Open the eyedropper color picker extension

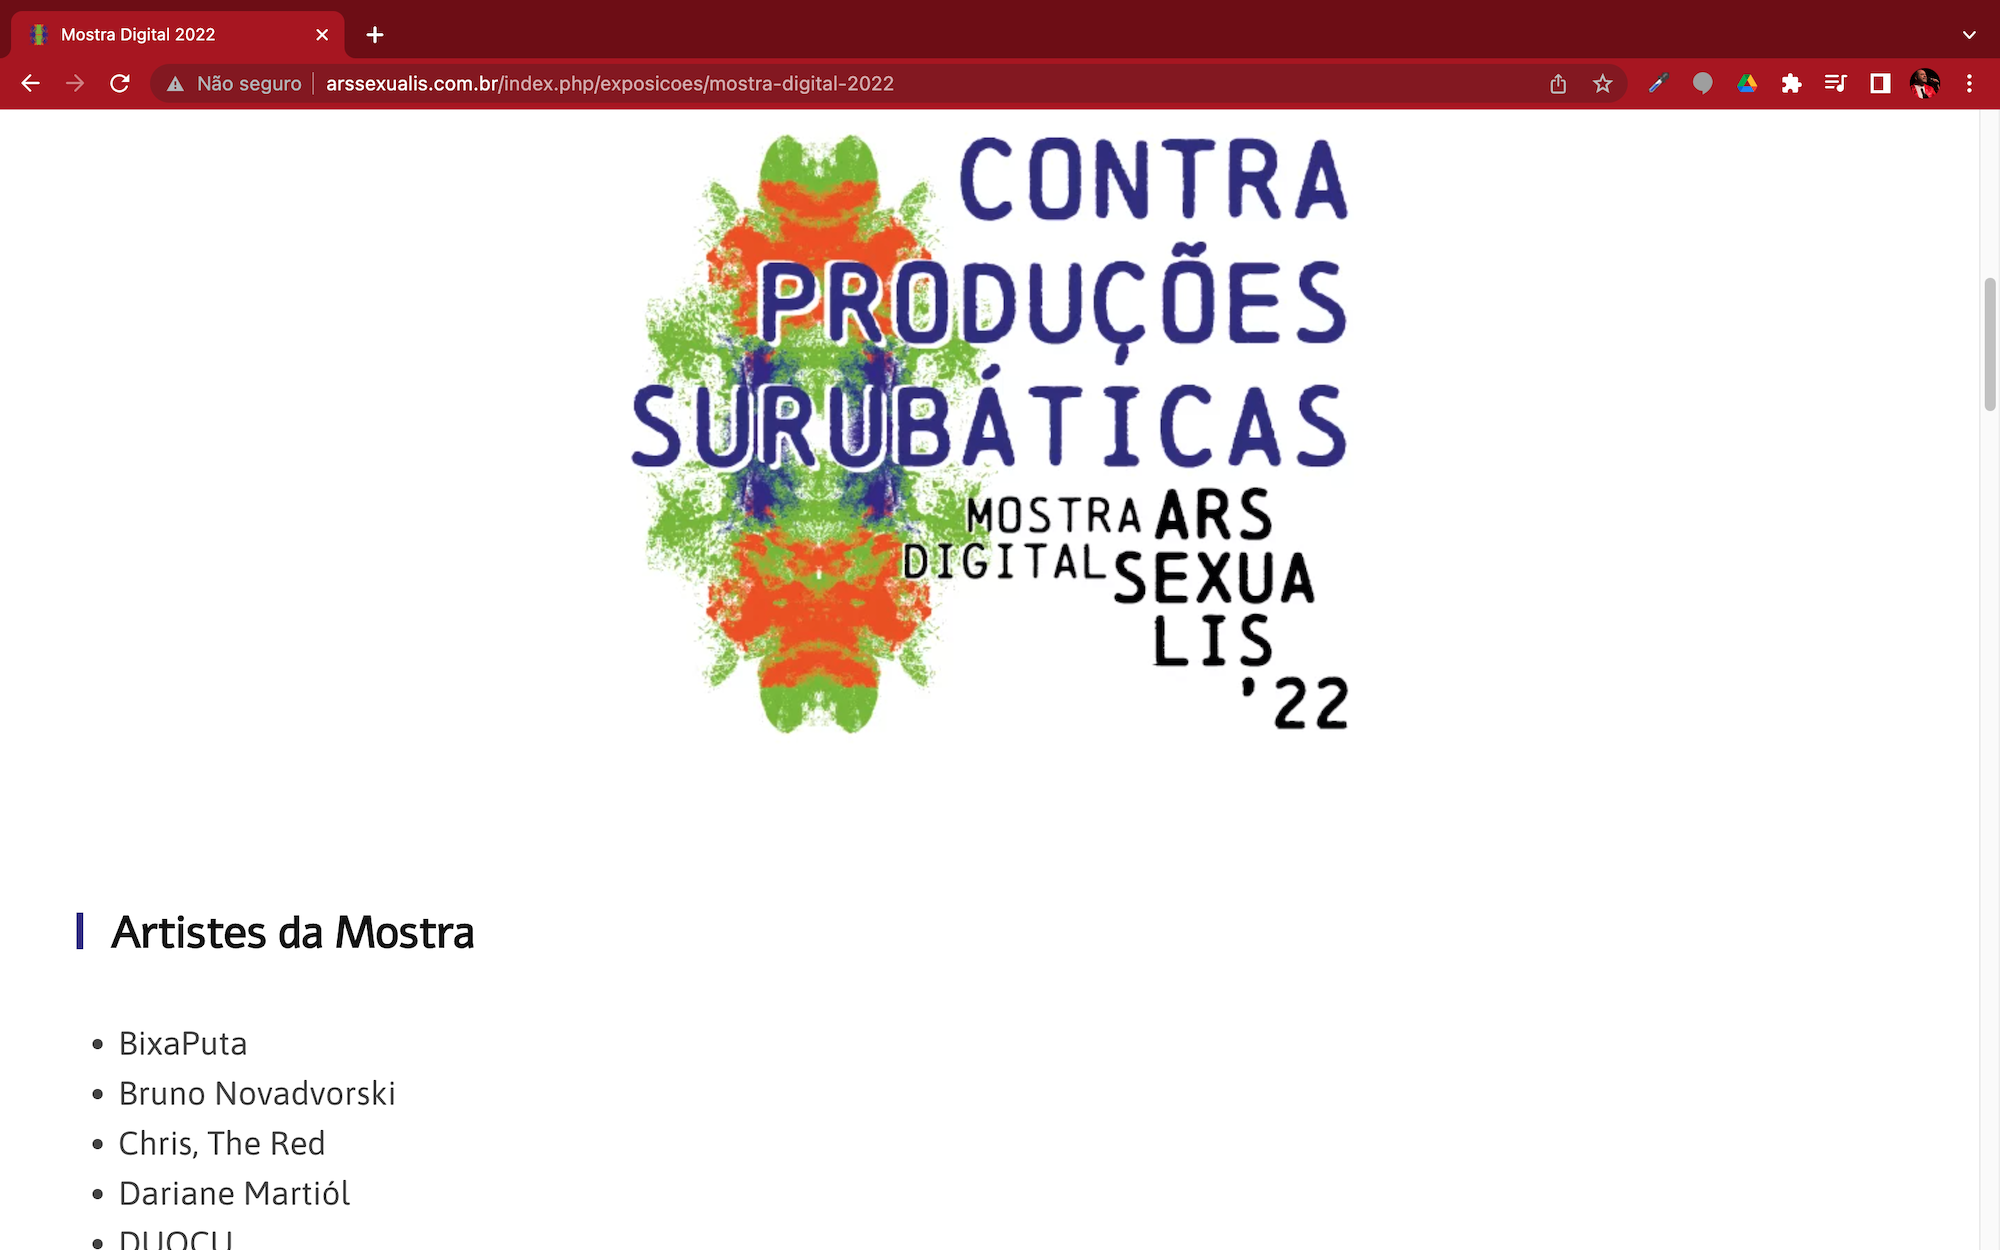(1658, 84)
